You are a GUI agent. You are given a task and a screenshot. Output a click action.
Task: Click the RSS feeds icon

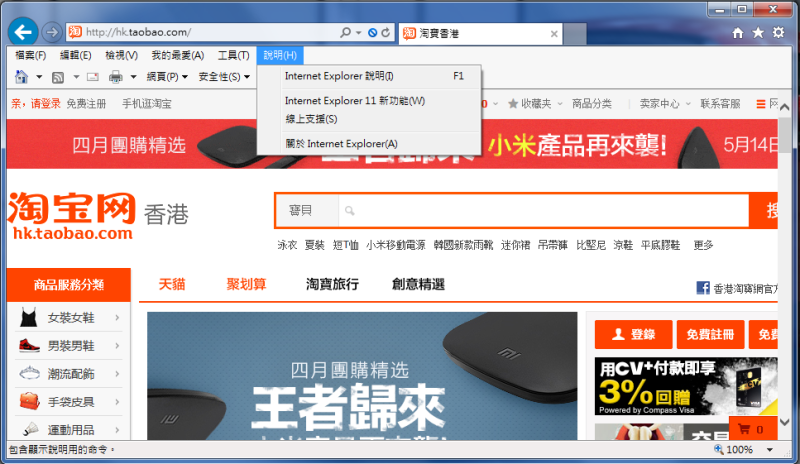[58, 77]
